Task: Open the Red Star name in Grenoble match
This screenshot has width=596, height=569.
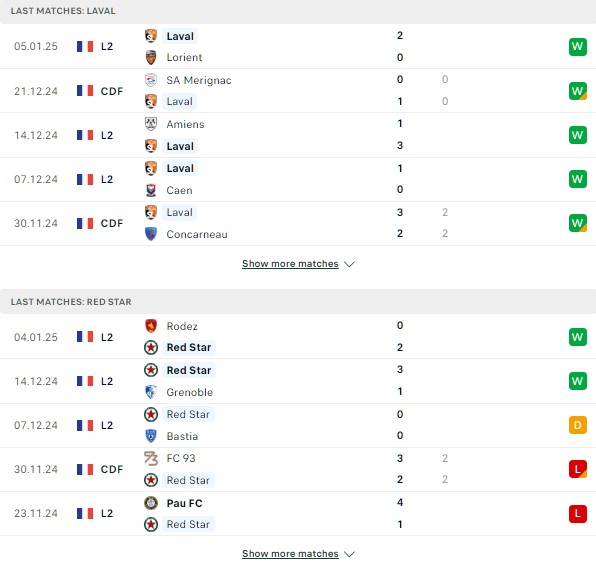Action: click(189, 370)
